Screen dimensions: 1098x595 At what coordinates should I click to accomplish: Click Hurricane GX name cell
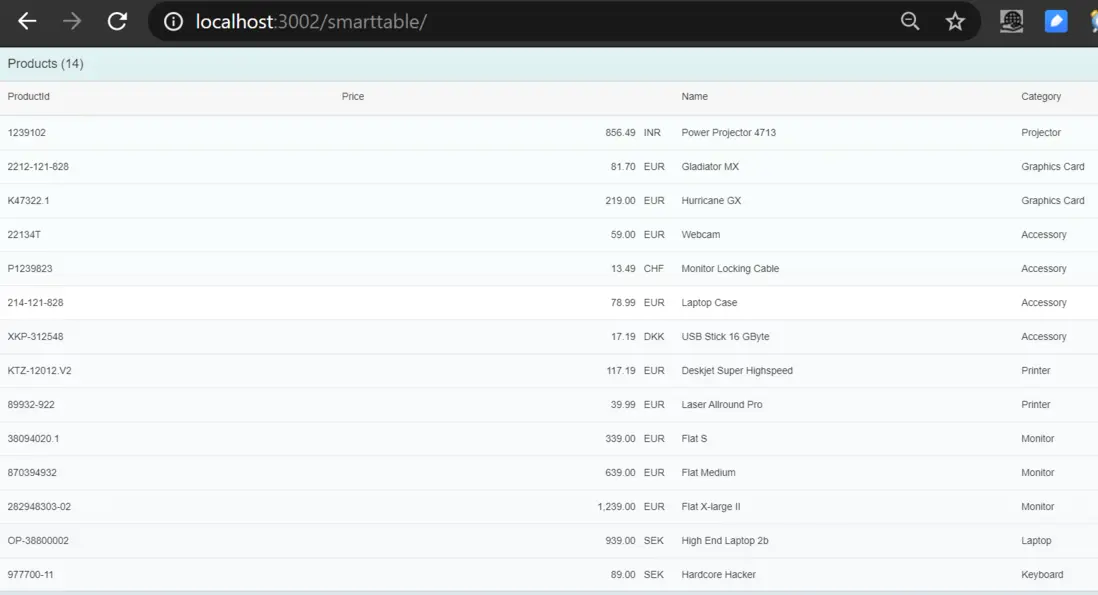(711, 200)
